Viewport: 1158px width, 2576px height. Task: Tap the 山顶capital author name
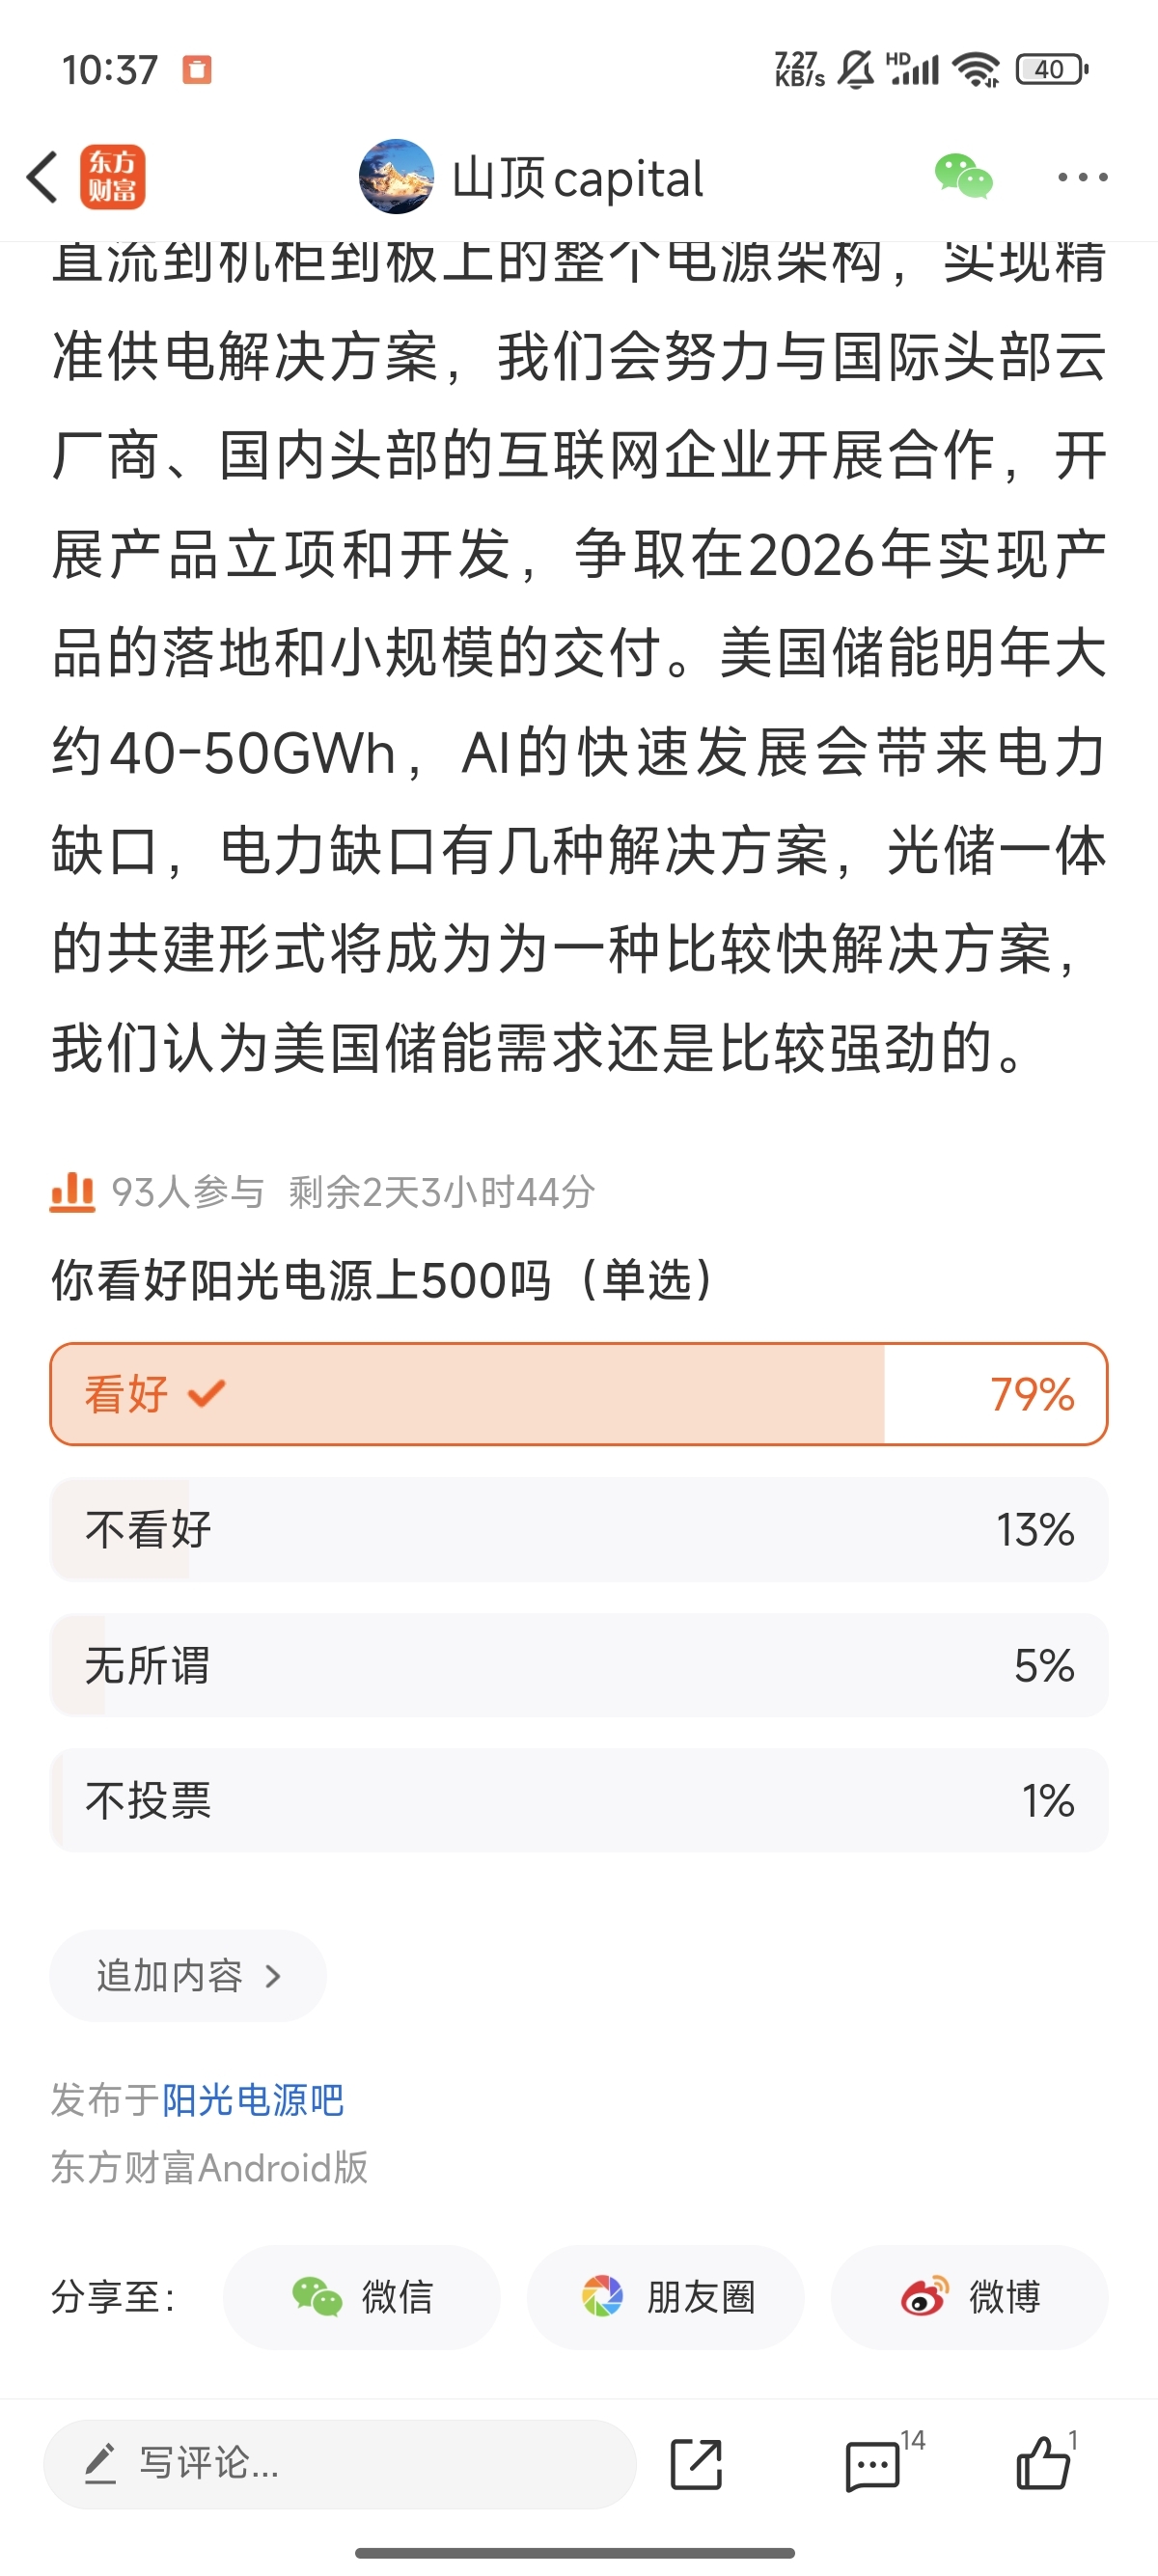pyautogui.click(x=578, y=179)
